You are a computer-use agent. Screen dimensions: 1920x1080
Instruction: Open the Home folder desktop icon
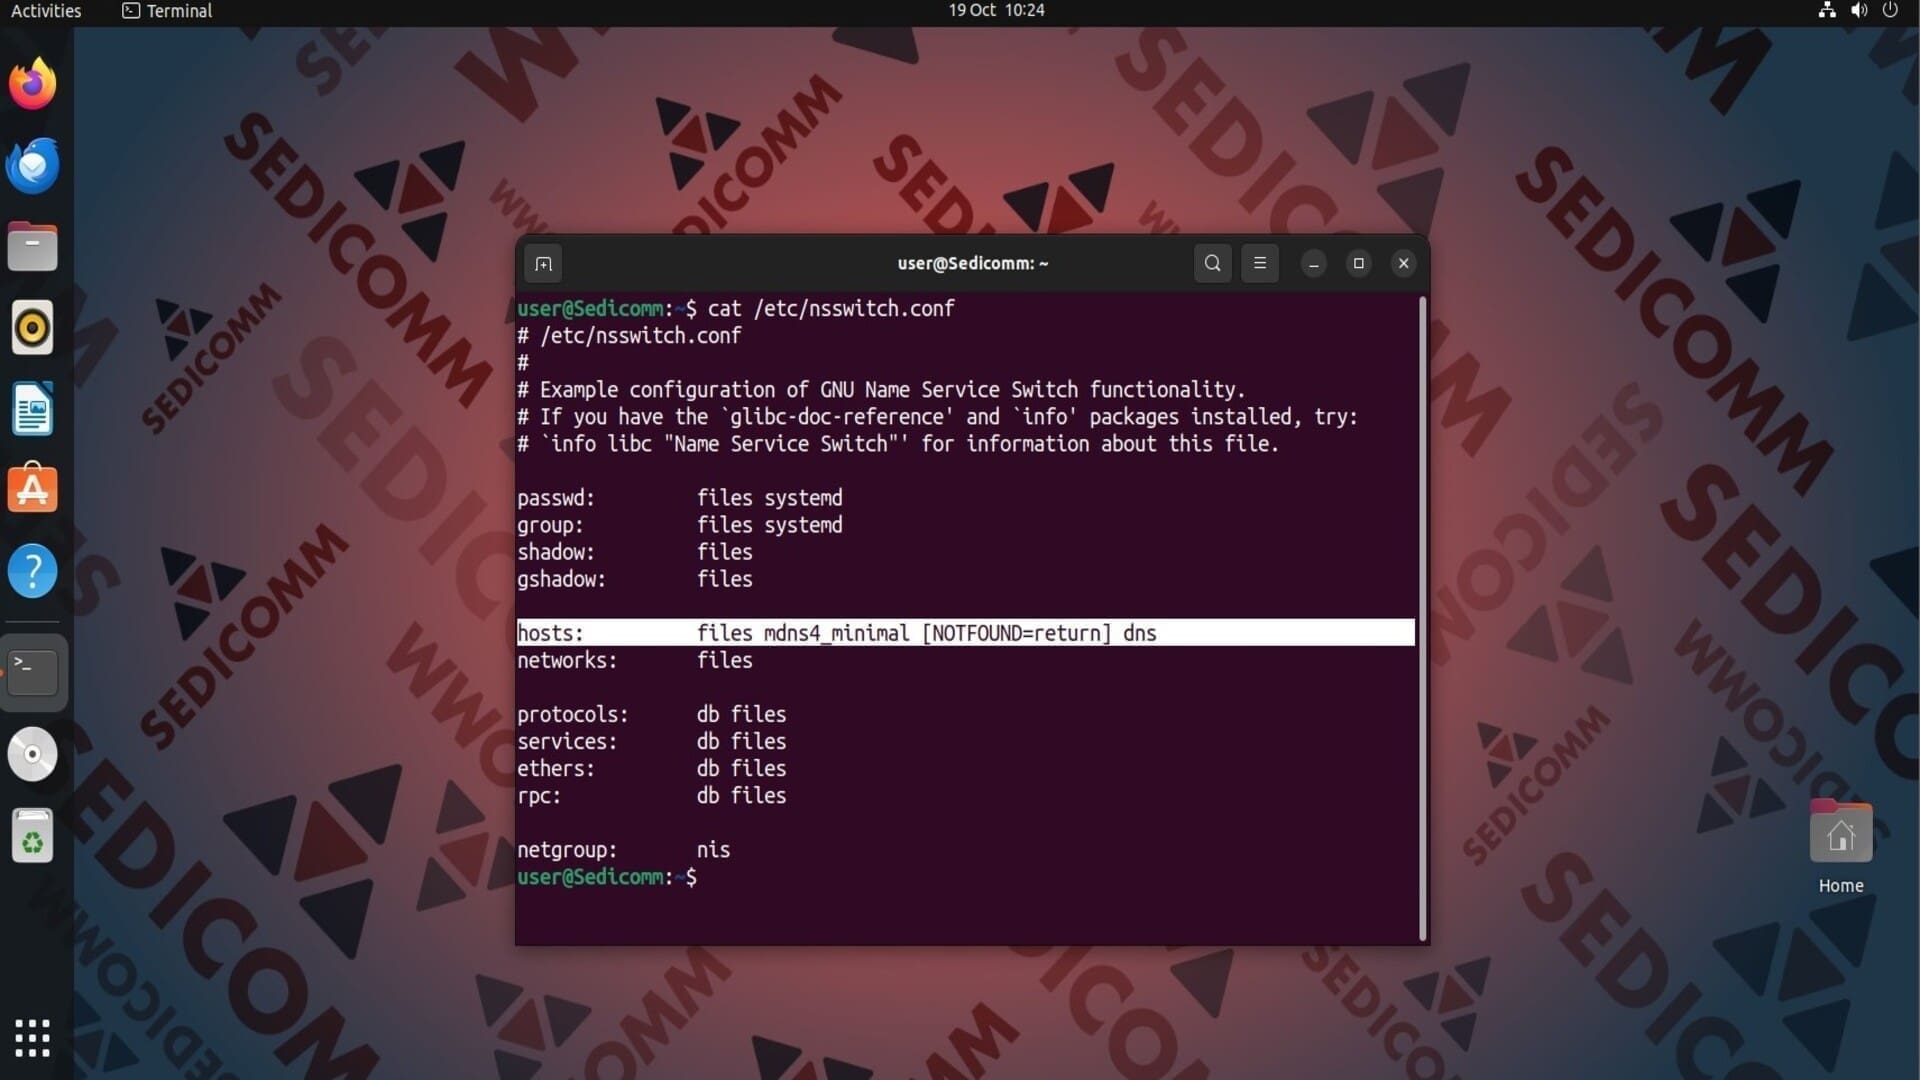1841,832
